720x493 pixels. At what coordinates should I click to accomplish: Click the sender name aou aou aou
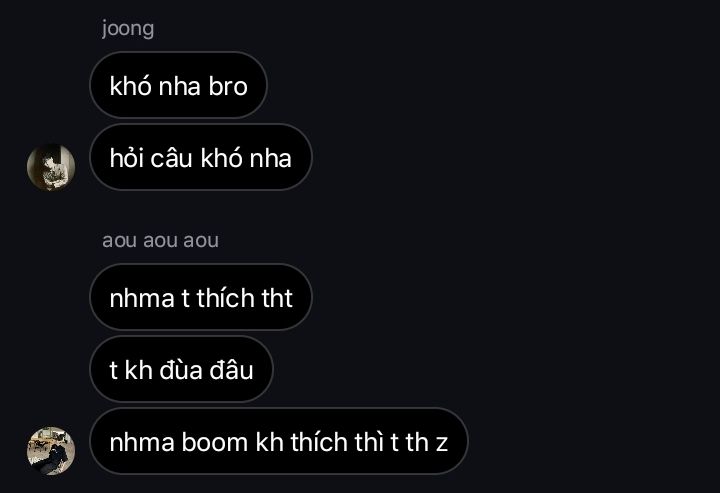click(x=160, y=240)
